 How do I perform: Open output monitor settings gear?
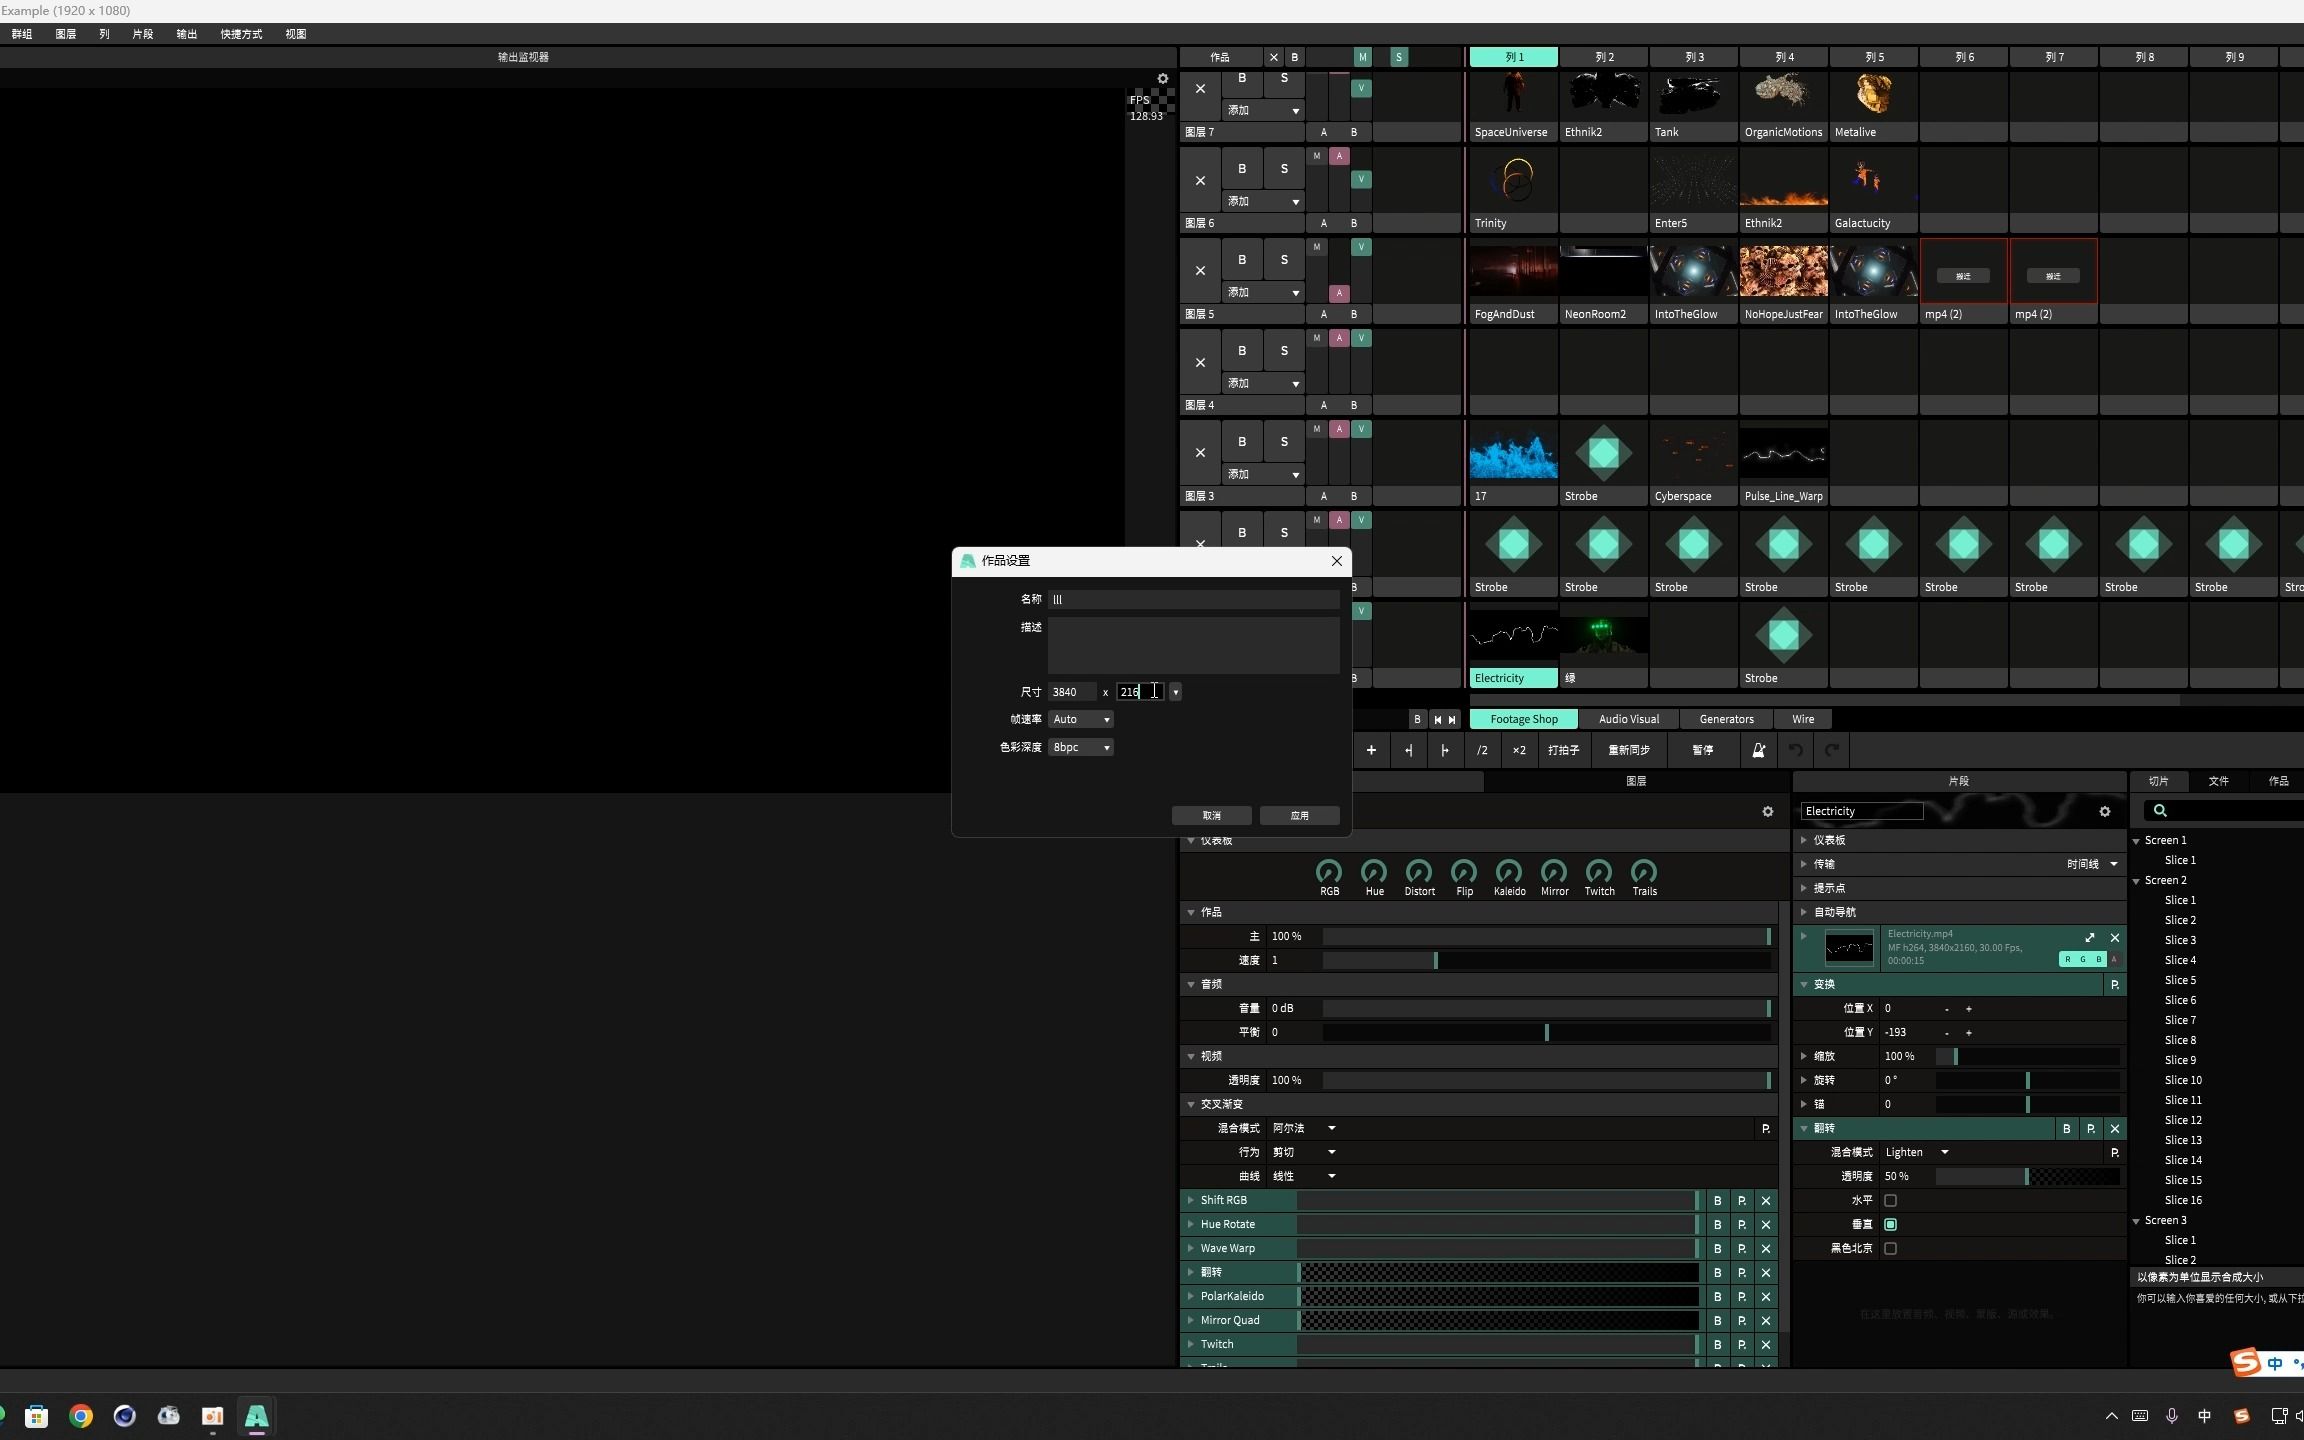1162,79
